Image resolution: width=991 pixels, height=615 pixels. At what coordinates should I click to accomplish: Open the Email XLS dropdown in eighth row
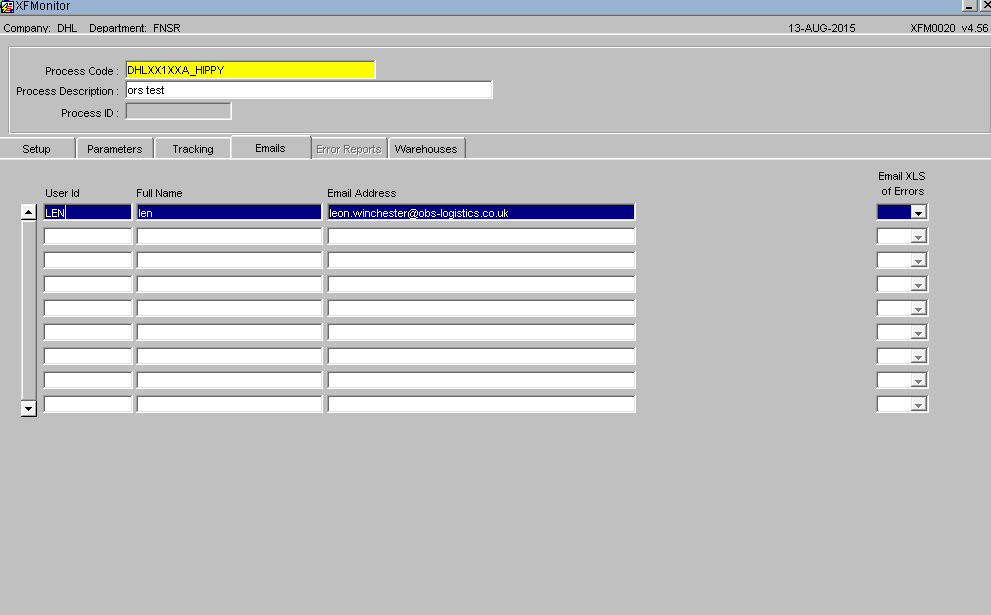pyautogui.click(x=918, y=381)
